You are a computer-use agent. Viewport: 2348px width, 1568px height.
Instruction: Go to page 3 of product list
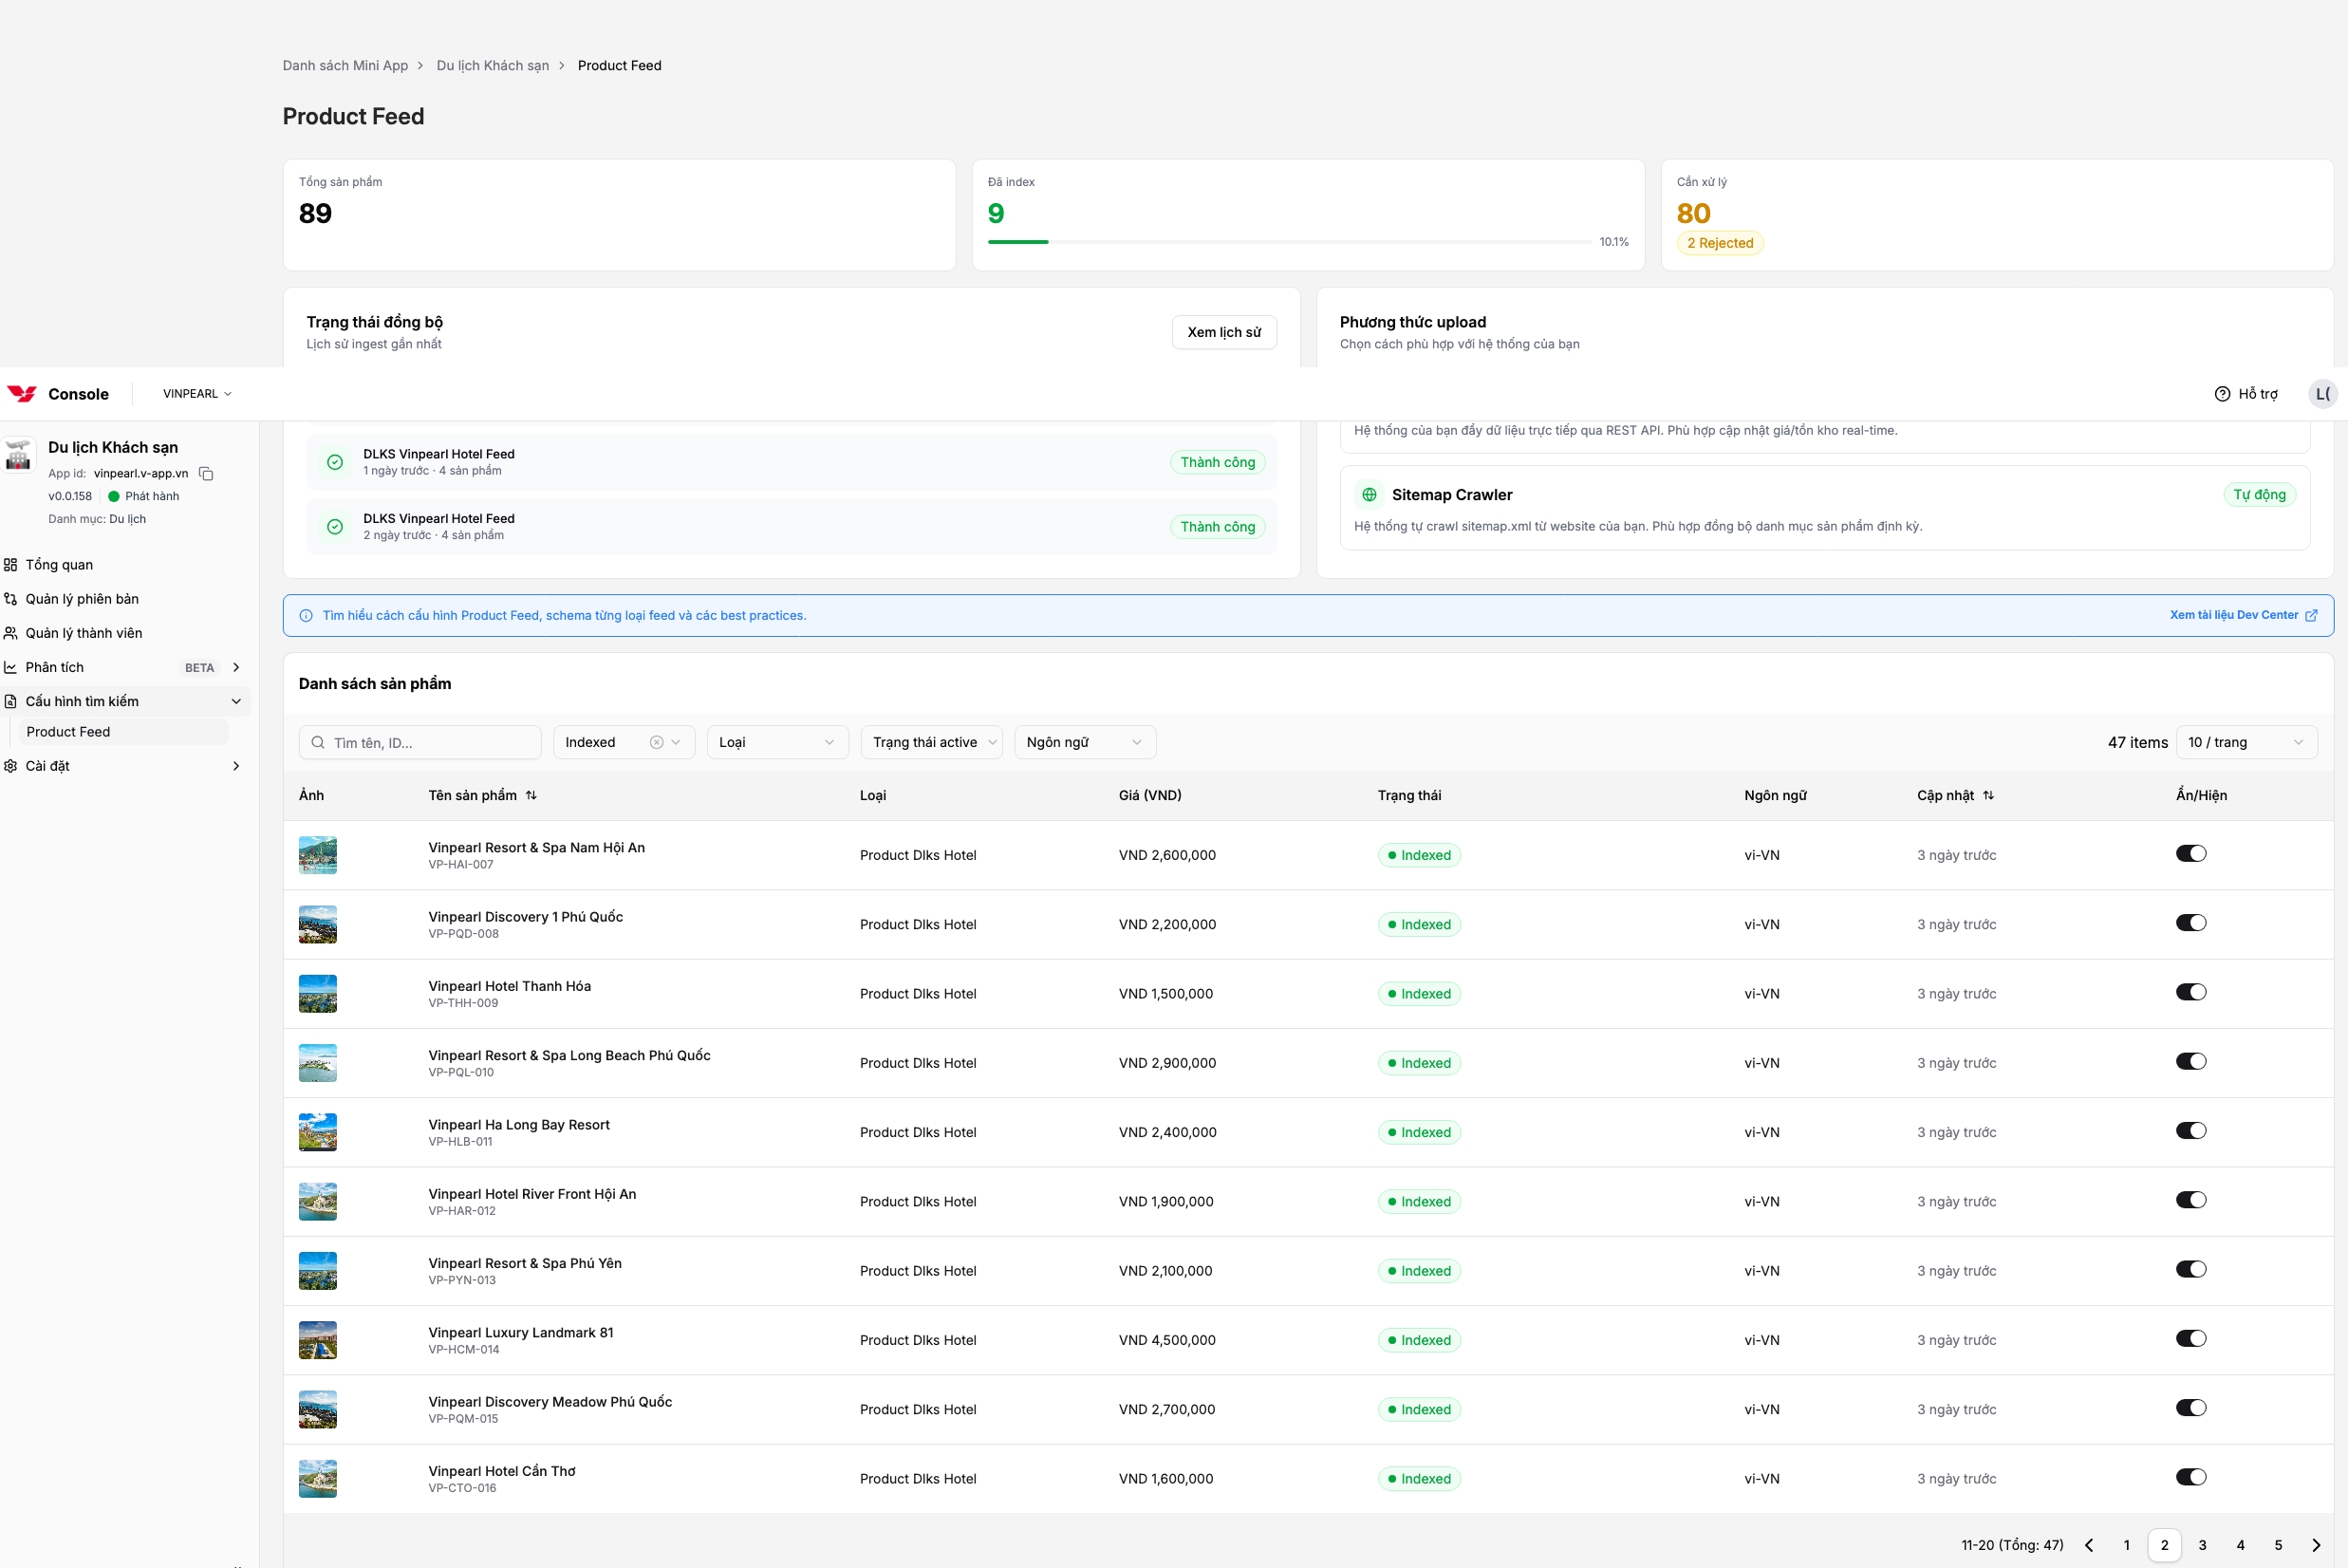click(2202, 1545)
